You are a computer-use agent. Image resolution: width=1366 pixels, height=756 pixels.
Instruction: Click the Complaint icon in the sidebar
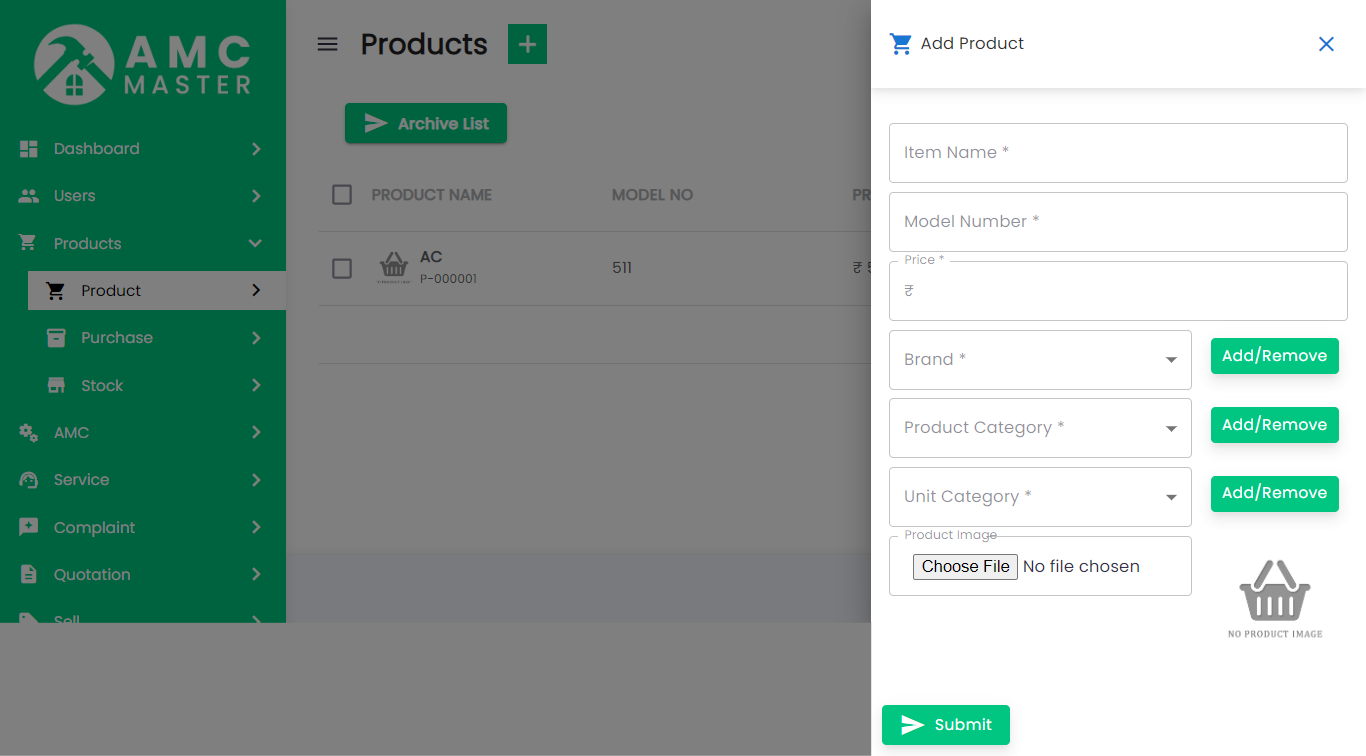point(29,527)
